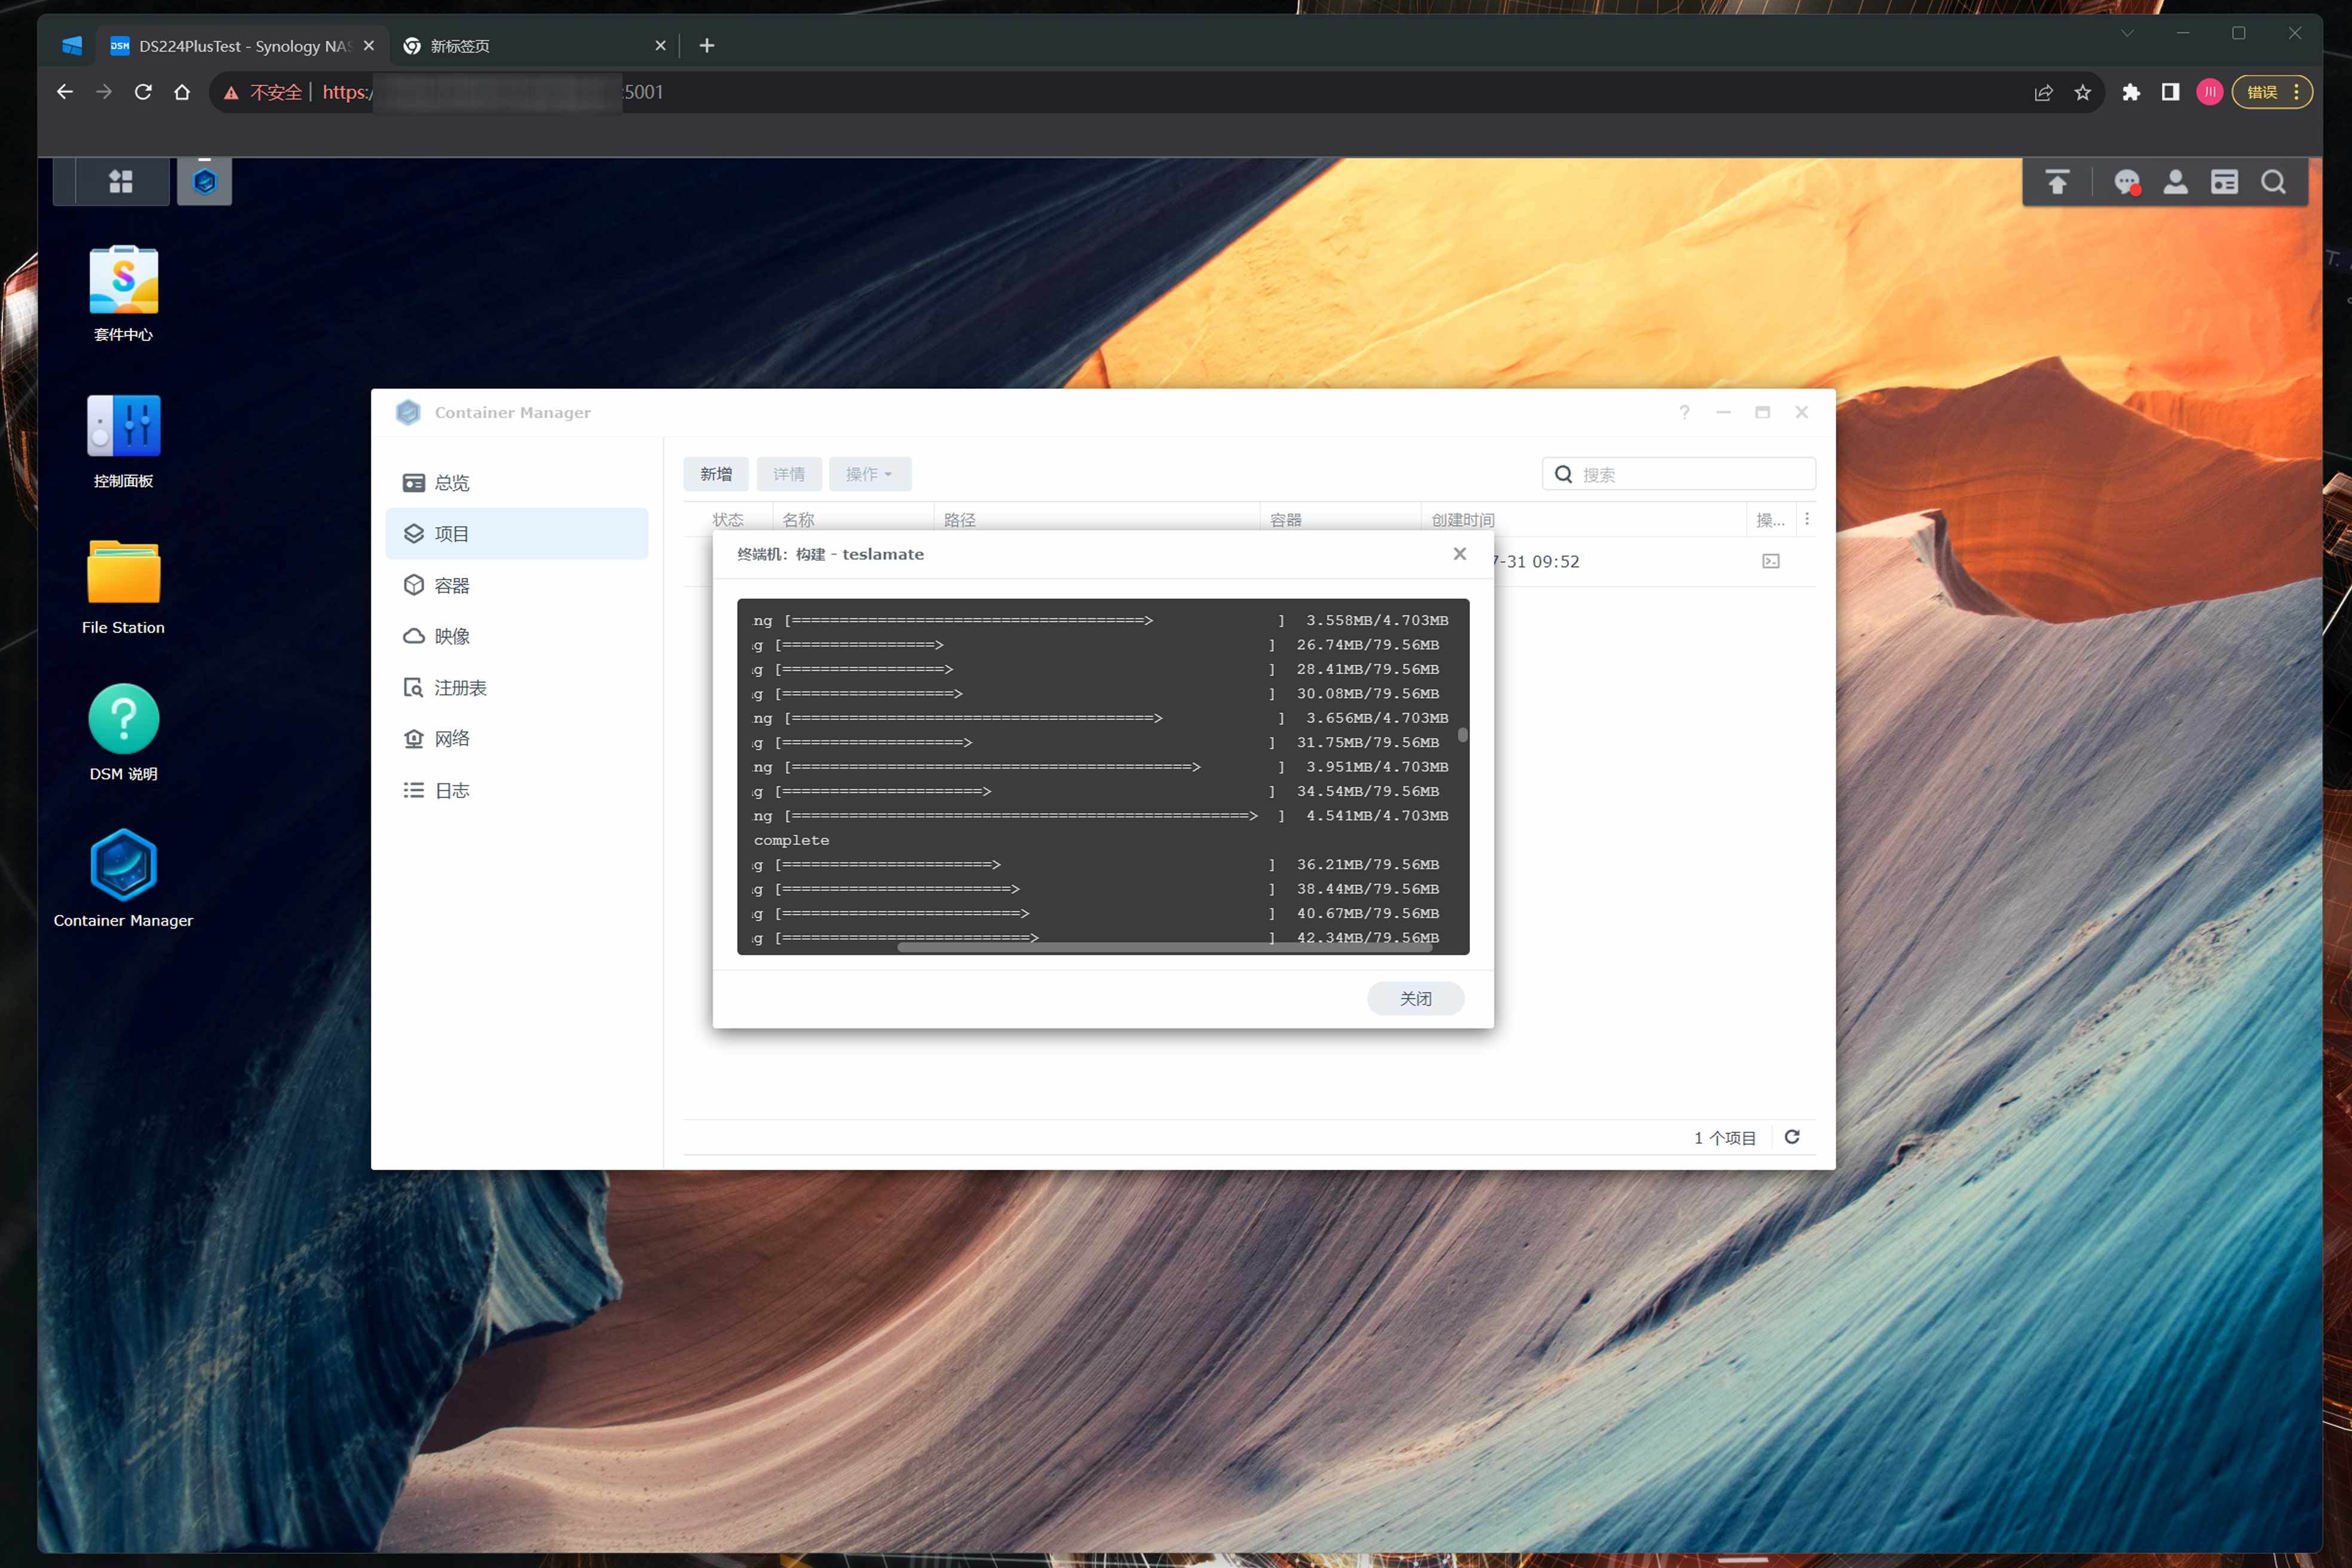Refresh the project list
2352x1568 pixels.
pyautogui.click(x=1792, y=1137)
